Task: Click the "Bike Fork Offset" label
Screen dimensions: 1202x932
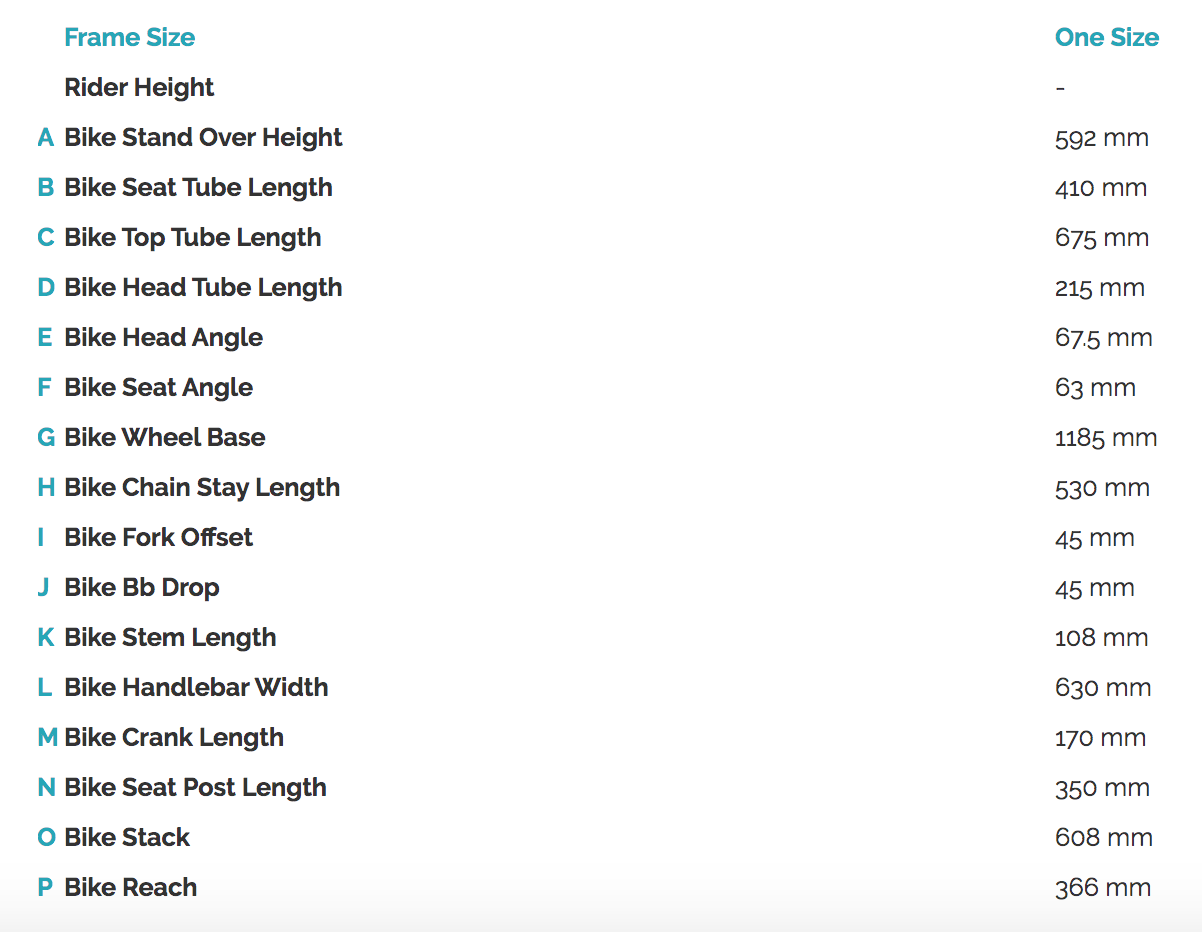Action: pyautogui.click(x=158, y=538)
